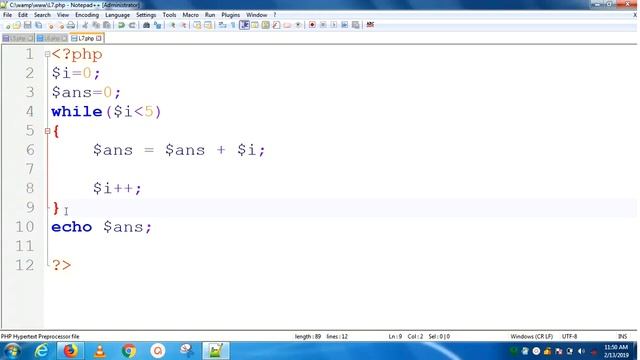Open the ? help menu
The height and width of the screenshot is (360, 640).
(275, 15)
